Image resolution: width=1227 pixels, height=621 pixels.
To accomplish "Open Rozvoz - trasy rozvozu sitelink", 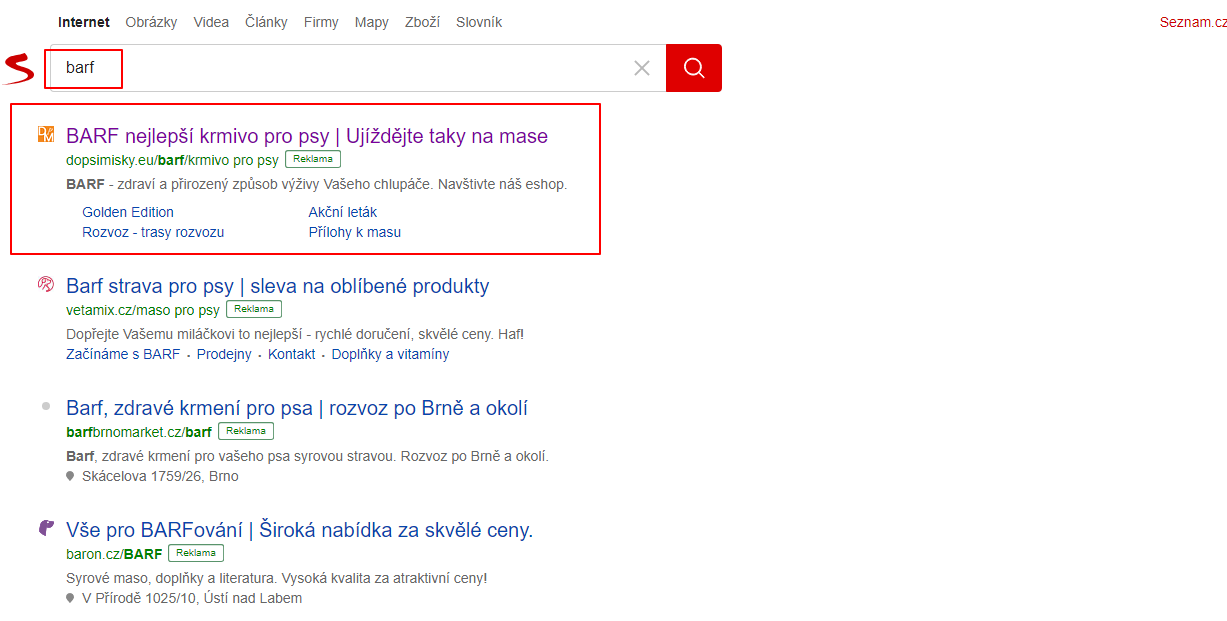I will coord(153,232).
